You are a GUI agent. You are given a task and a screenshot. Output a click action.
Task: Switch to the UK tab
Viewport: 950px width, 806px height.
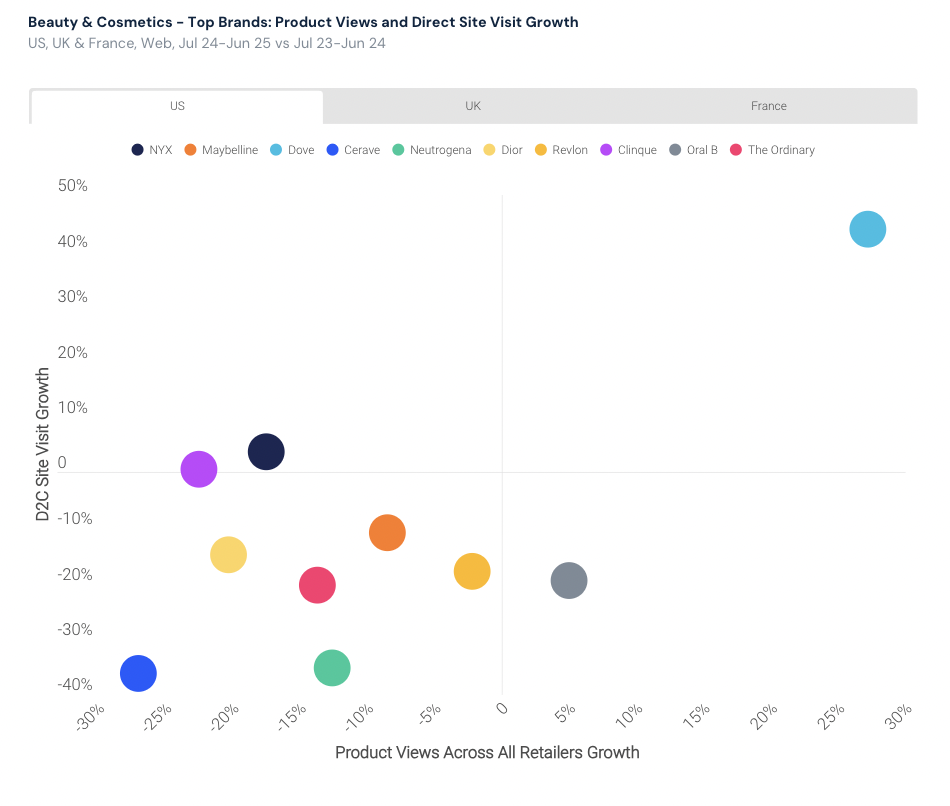tap(473, 106)
